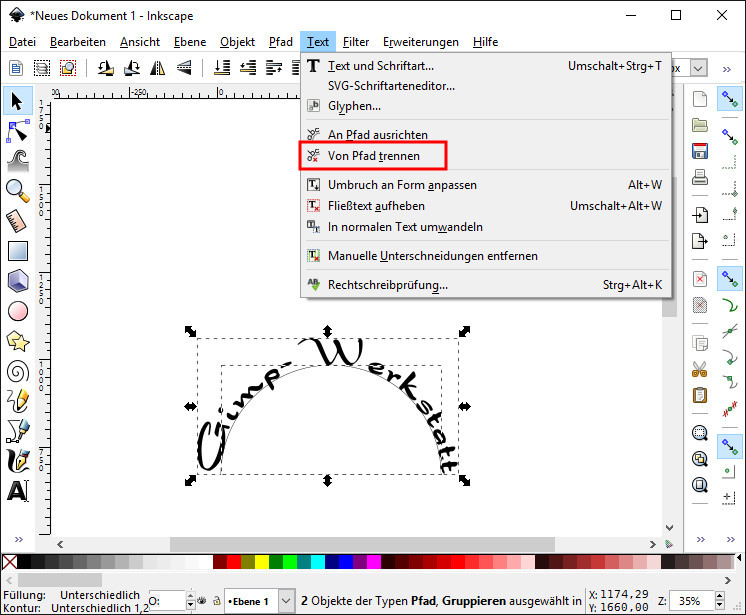This screenshot has height=615, width=746.
Task: Choose Rechtschreibprüfung menu entry
Action: (x=485, y=285)
